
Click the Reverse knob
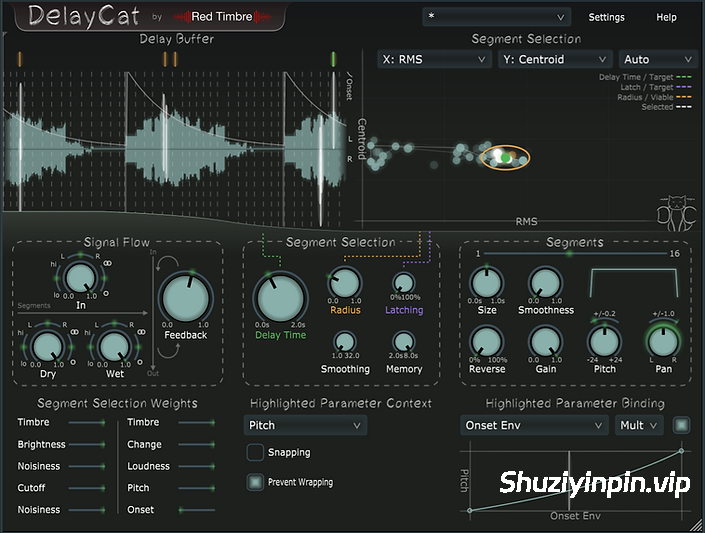pyautogui.click(x=486, y=342)
